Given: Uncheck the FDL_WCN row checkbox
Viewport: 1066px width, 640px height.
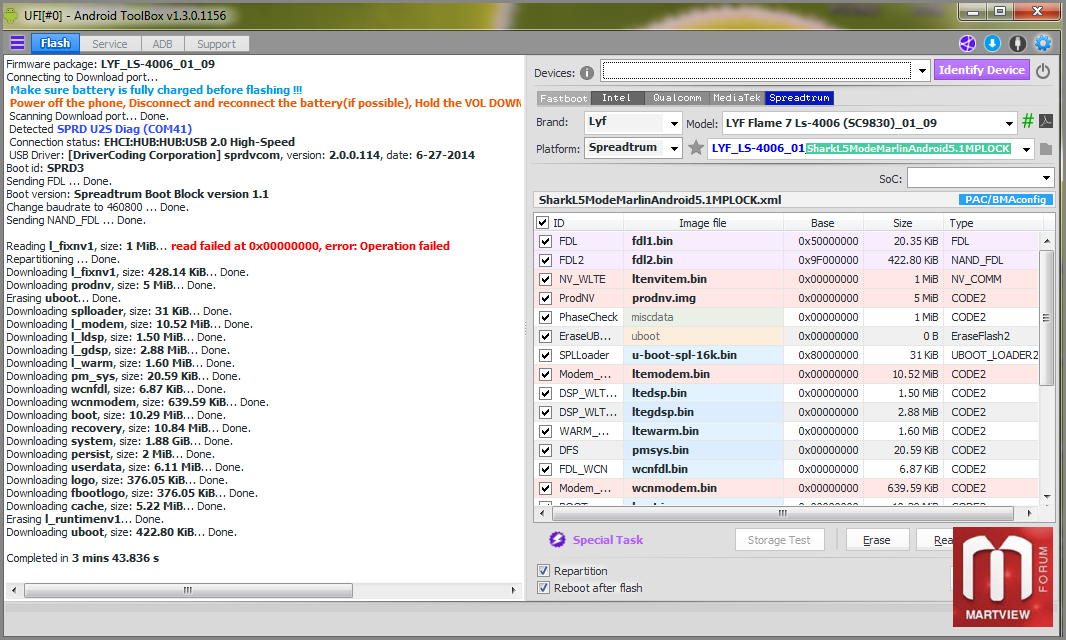Looking at the screenshot, I should point(545,469).
